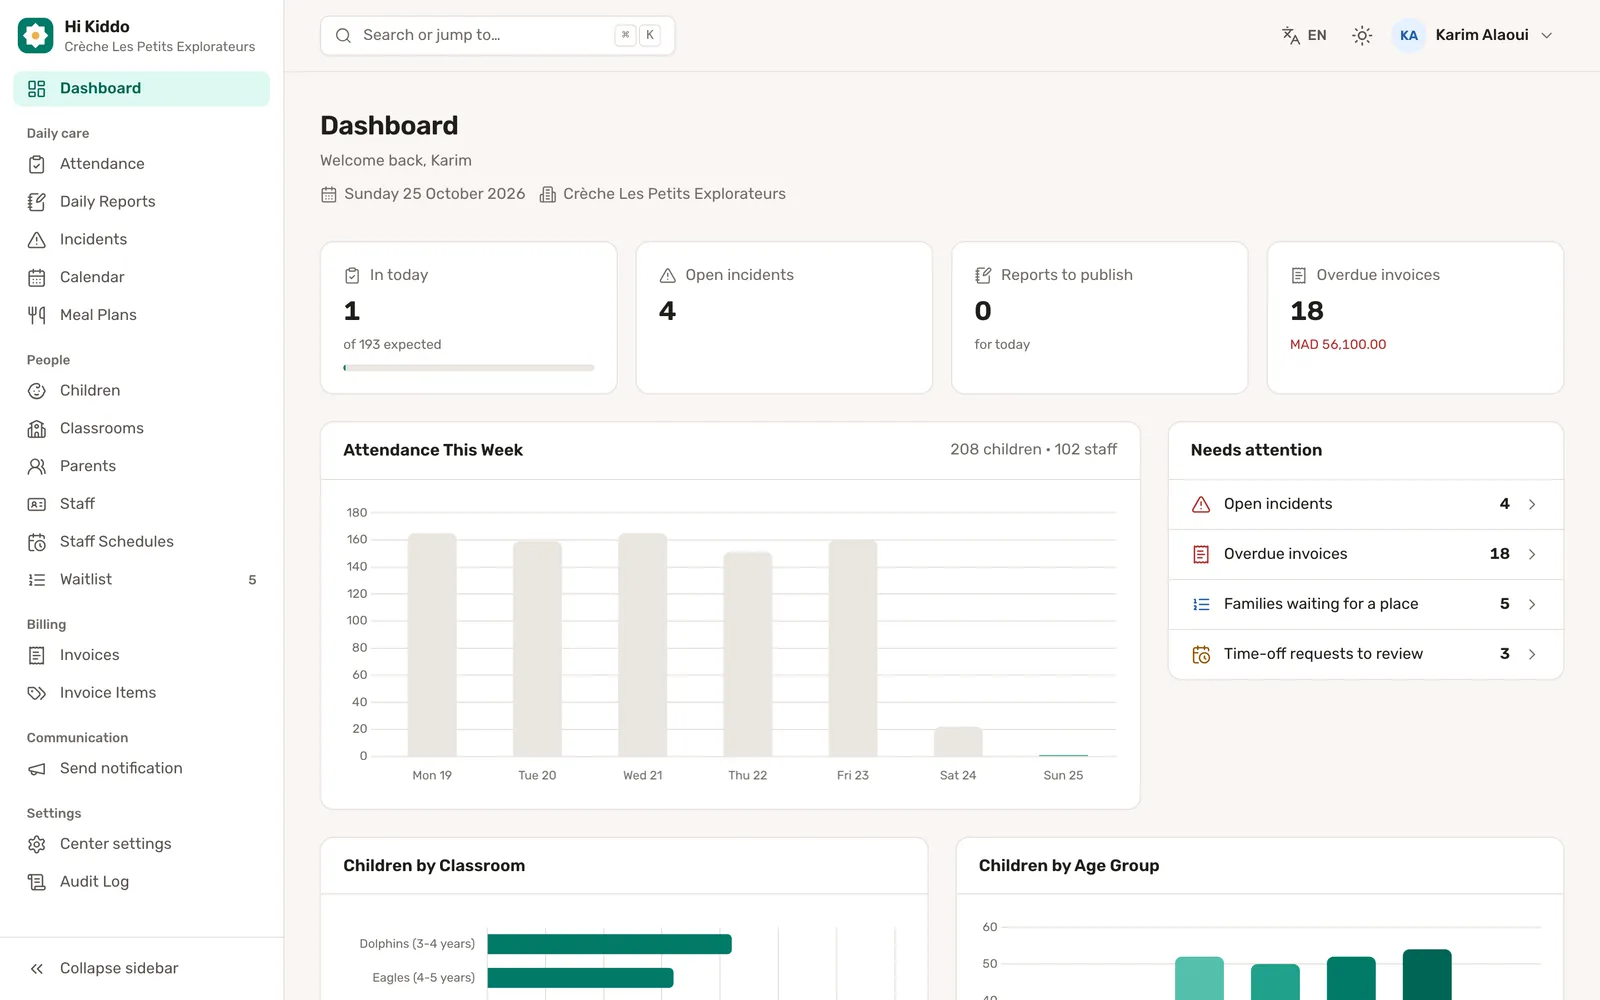Click the Dolphins (3-4 years) classroom bar

click(610, 944)
